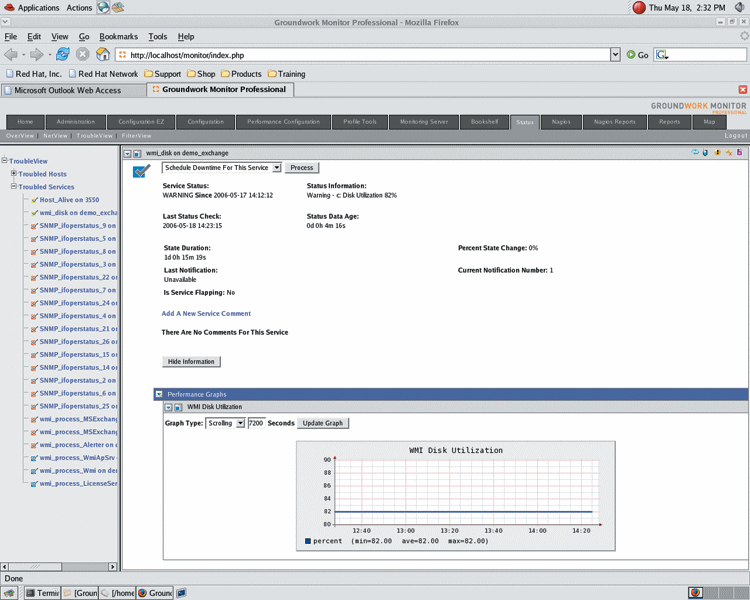Viewport: 750px width, 600px height.
Task: Click the large blue checkmark service icon
Action: coord(141,171)
